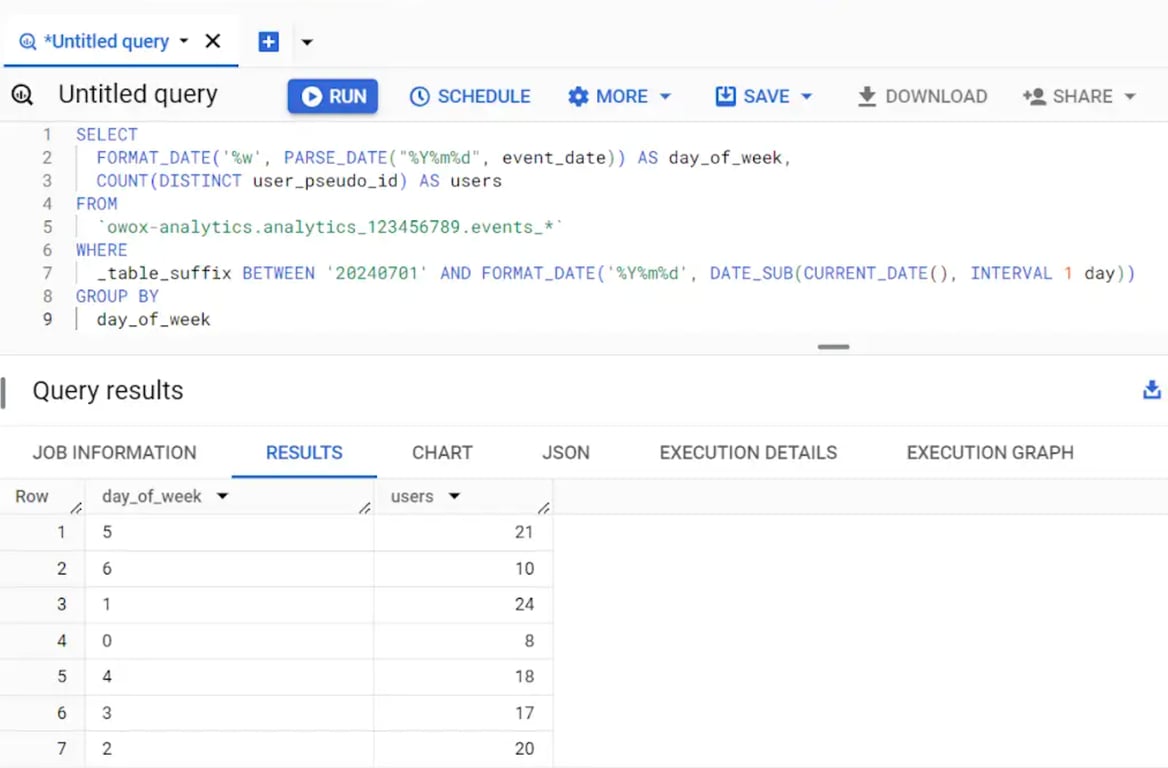Open the Chart tab

442,452
